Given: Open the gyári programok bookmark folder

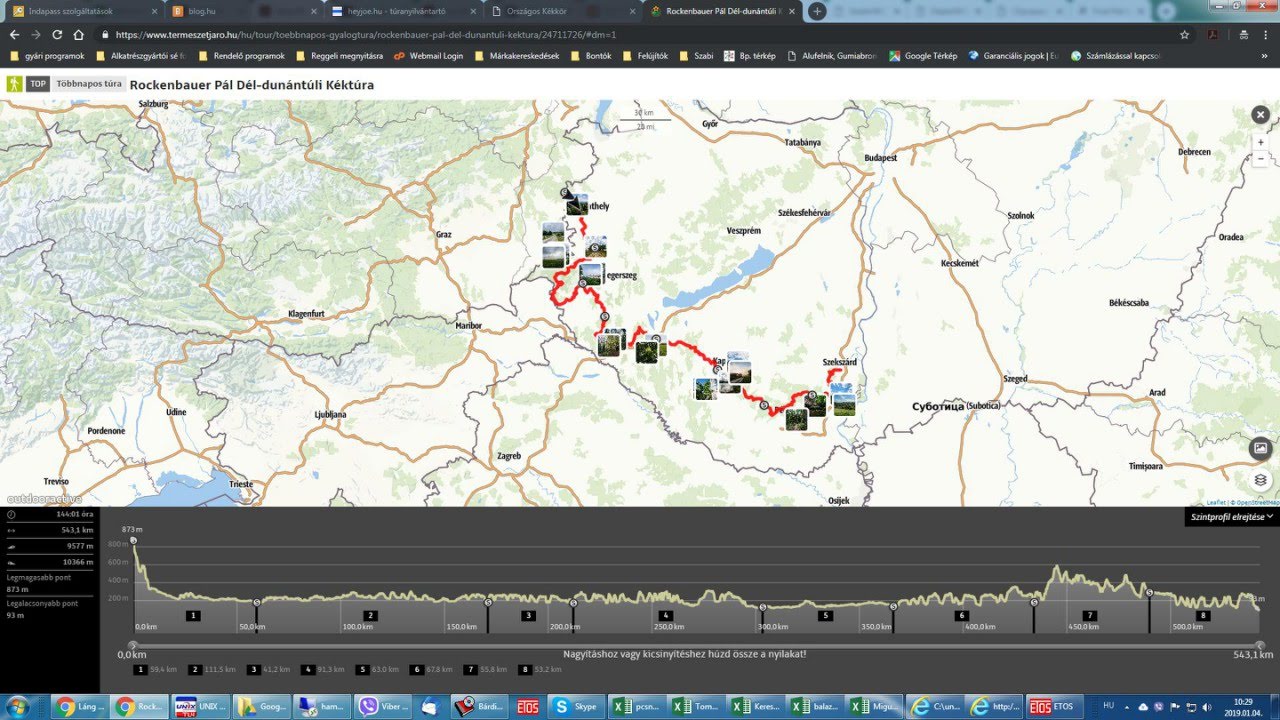Looking at the screenshot, I should click(47, 56).
